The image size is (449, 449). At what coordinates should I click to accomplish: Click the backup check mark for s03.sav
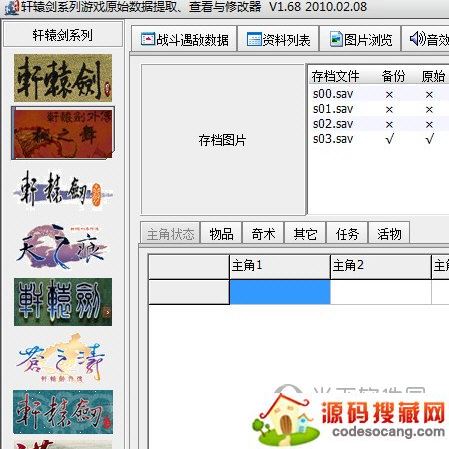tap(389, 139)
